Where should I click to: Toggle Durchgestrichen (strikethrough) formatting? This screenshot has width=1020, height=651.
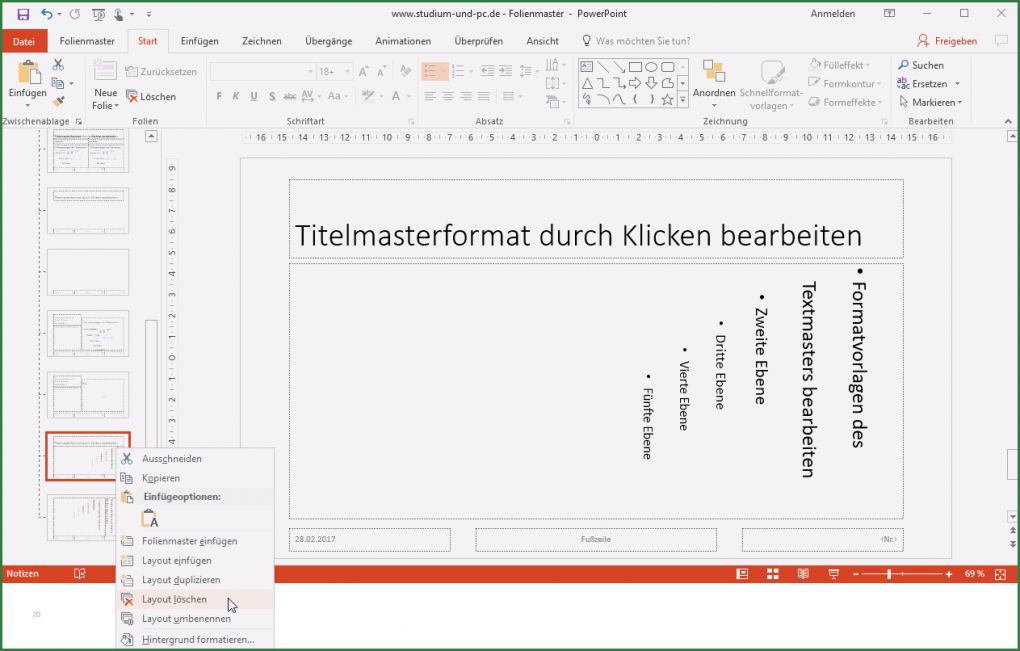(x=289, y=96)
